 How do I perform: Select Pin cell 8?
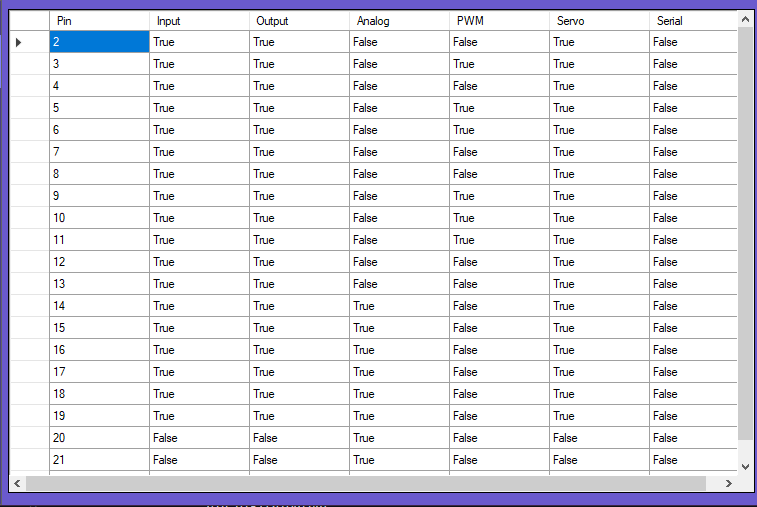pyautogui.click(x=99, y=174)
